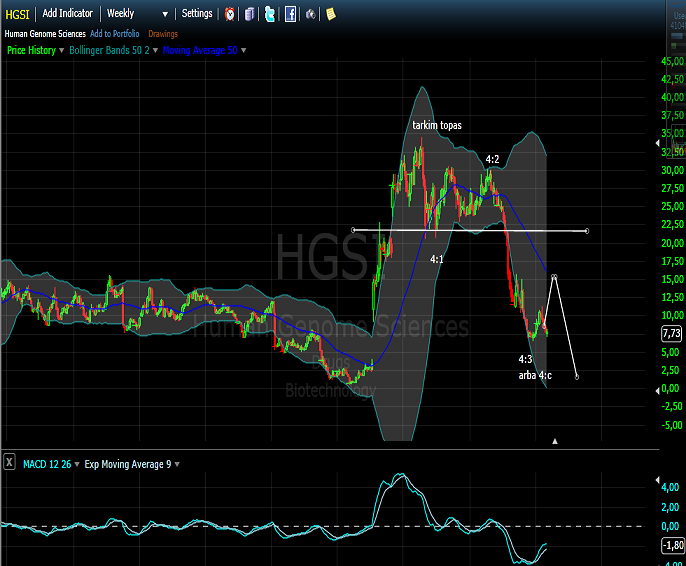Open the Drawings link

pos(163,34)
